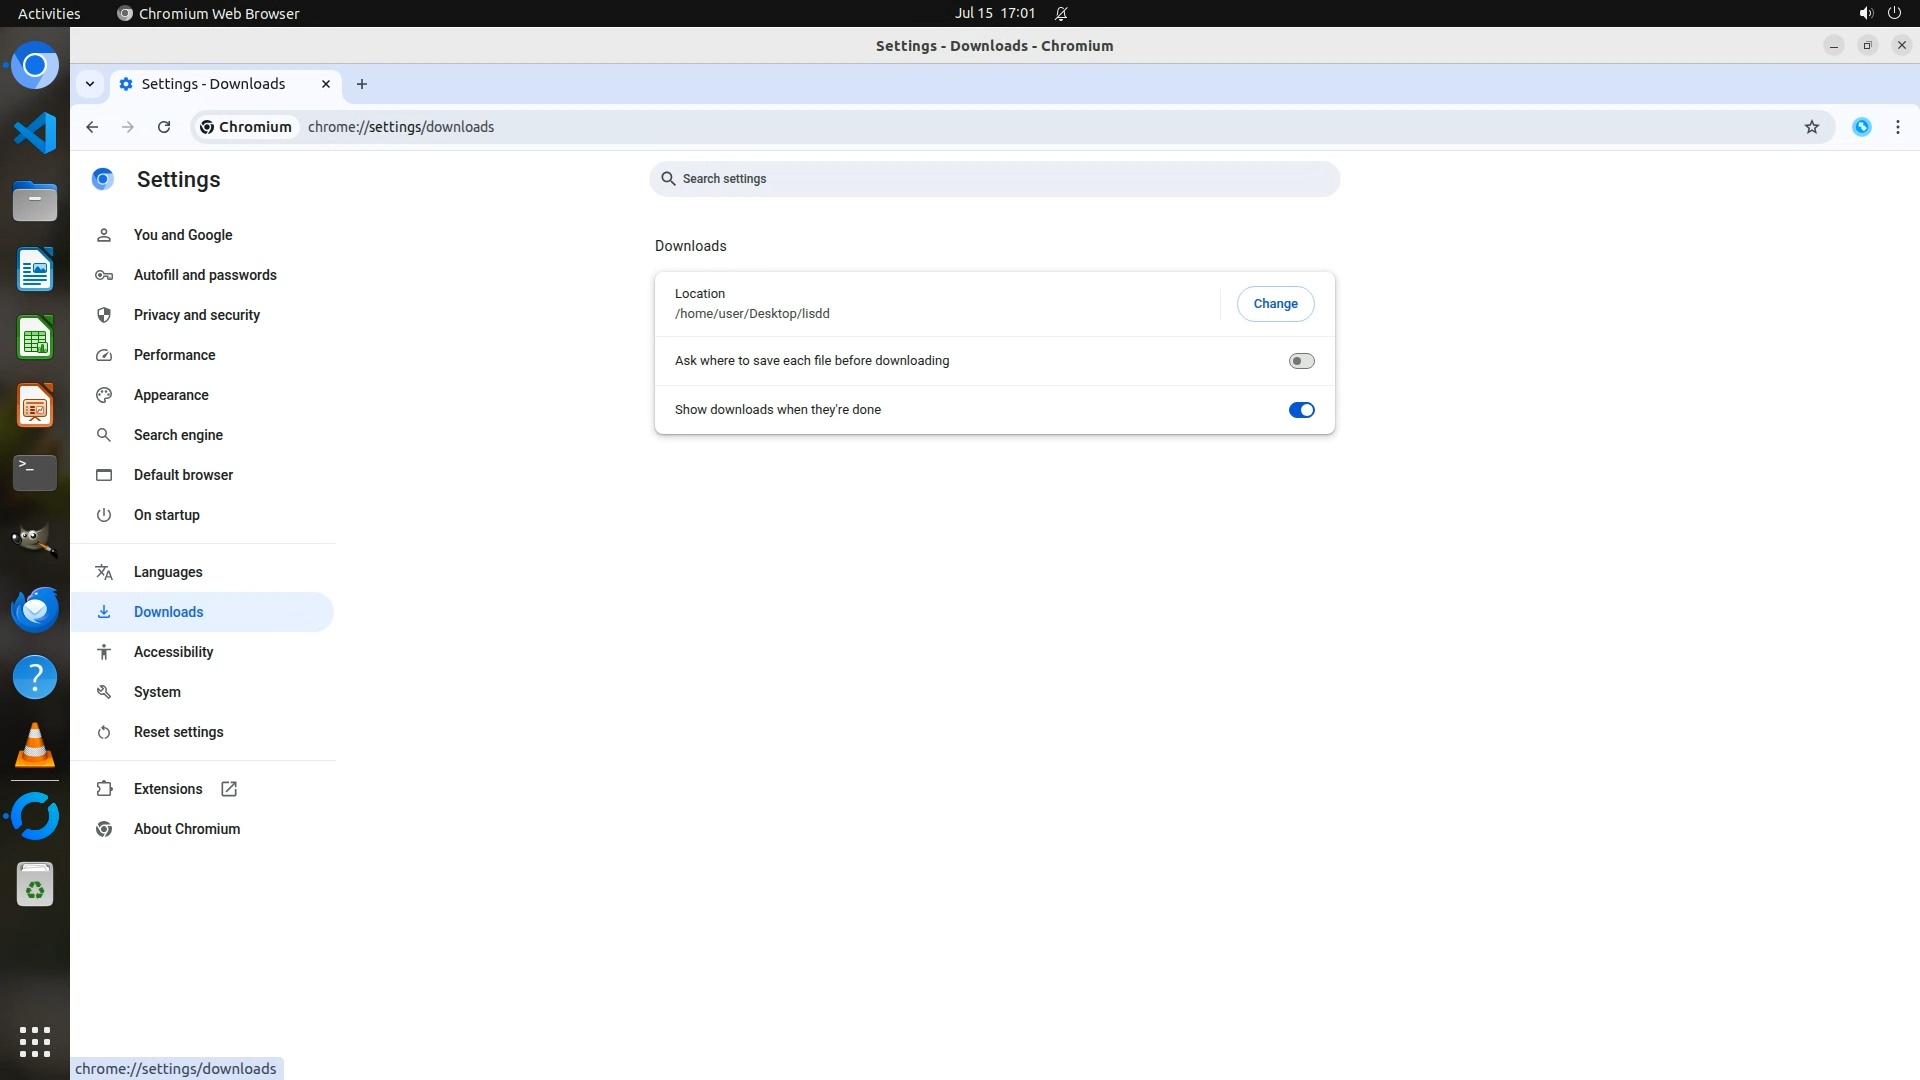Viewport: 1920px width, 1080px height.
Task: Expand the tab search dropdown arrow
Action: coord(90,84)
